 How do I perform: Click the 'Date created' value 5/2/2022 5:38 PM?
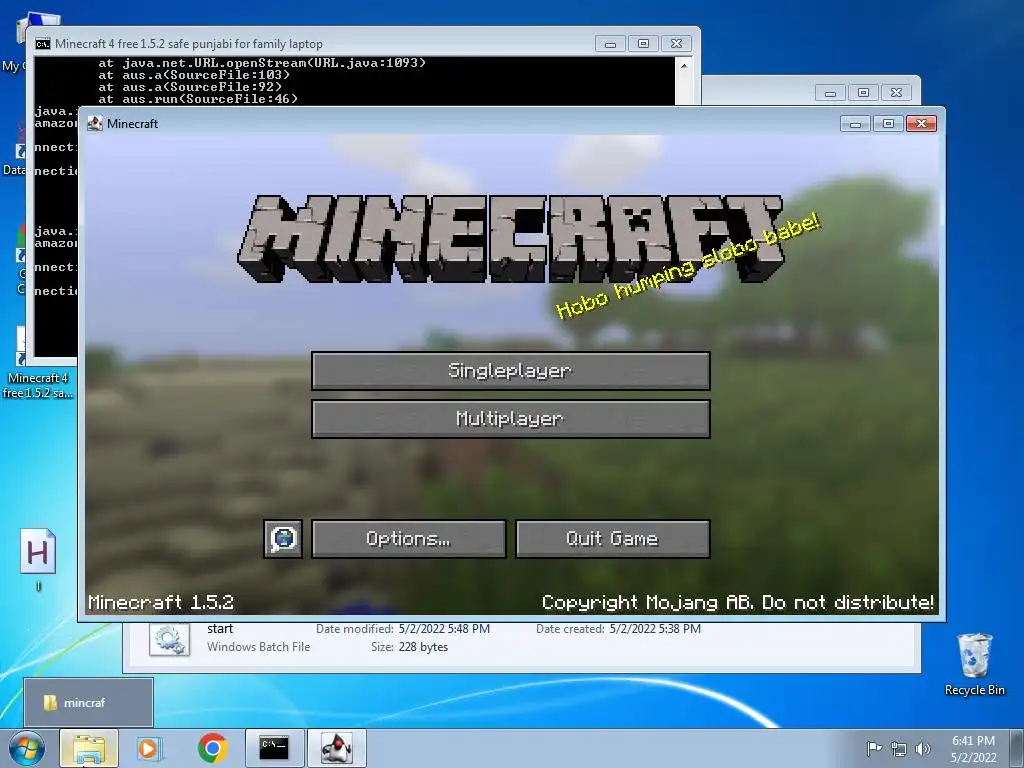655,629
